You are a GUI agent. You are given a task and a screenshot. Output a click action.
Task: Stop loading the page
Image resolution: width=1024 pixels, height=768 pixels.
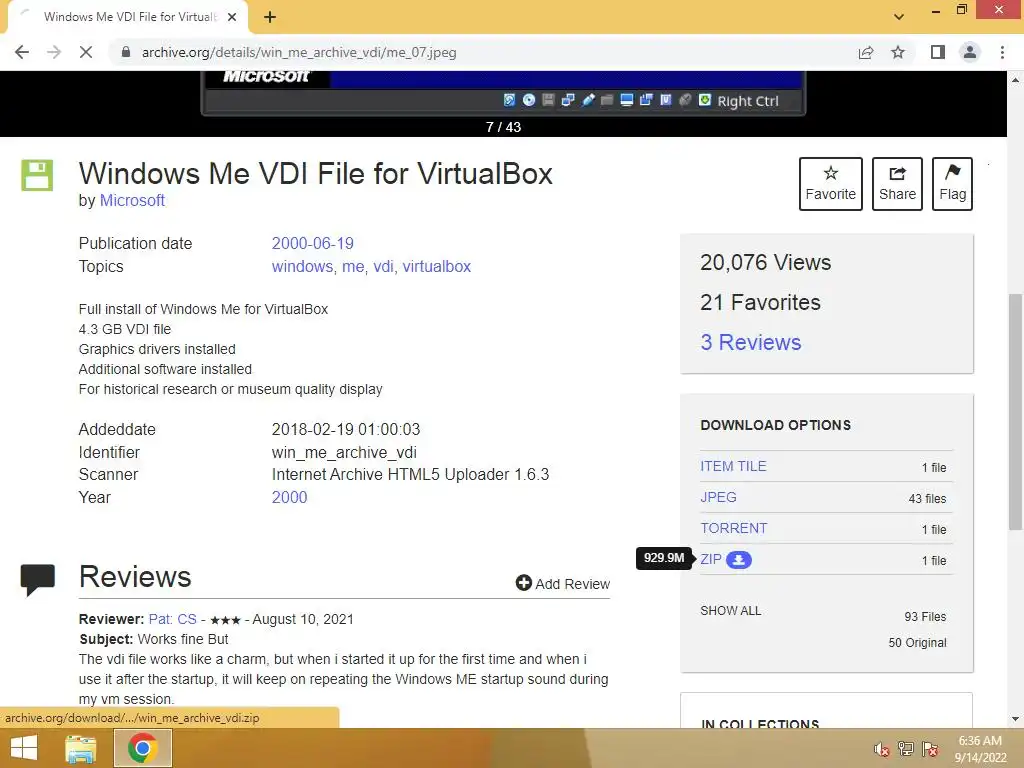coord(86,52)
